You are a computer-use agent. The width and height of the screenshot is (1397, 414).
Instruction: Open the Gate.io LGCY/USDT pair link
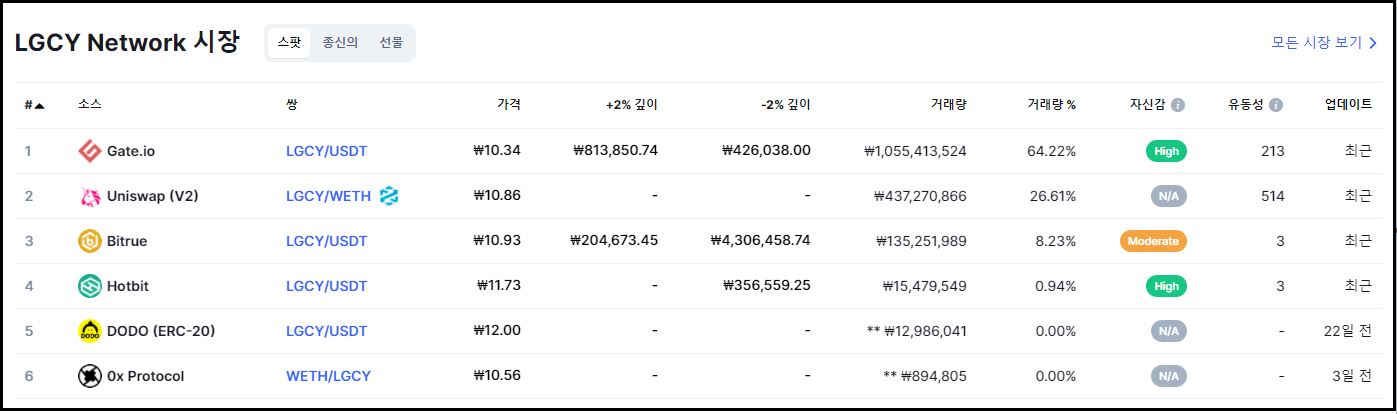326,151
